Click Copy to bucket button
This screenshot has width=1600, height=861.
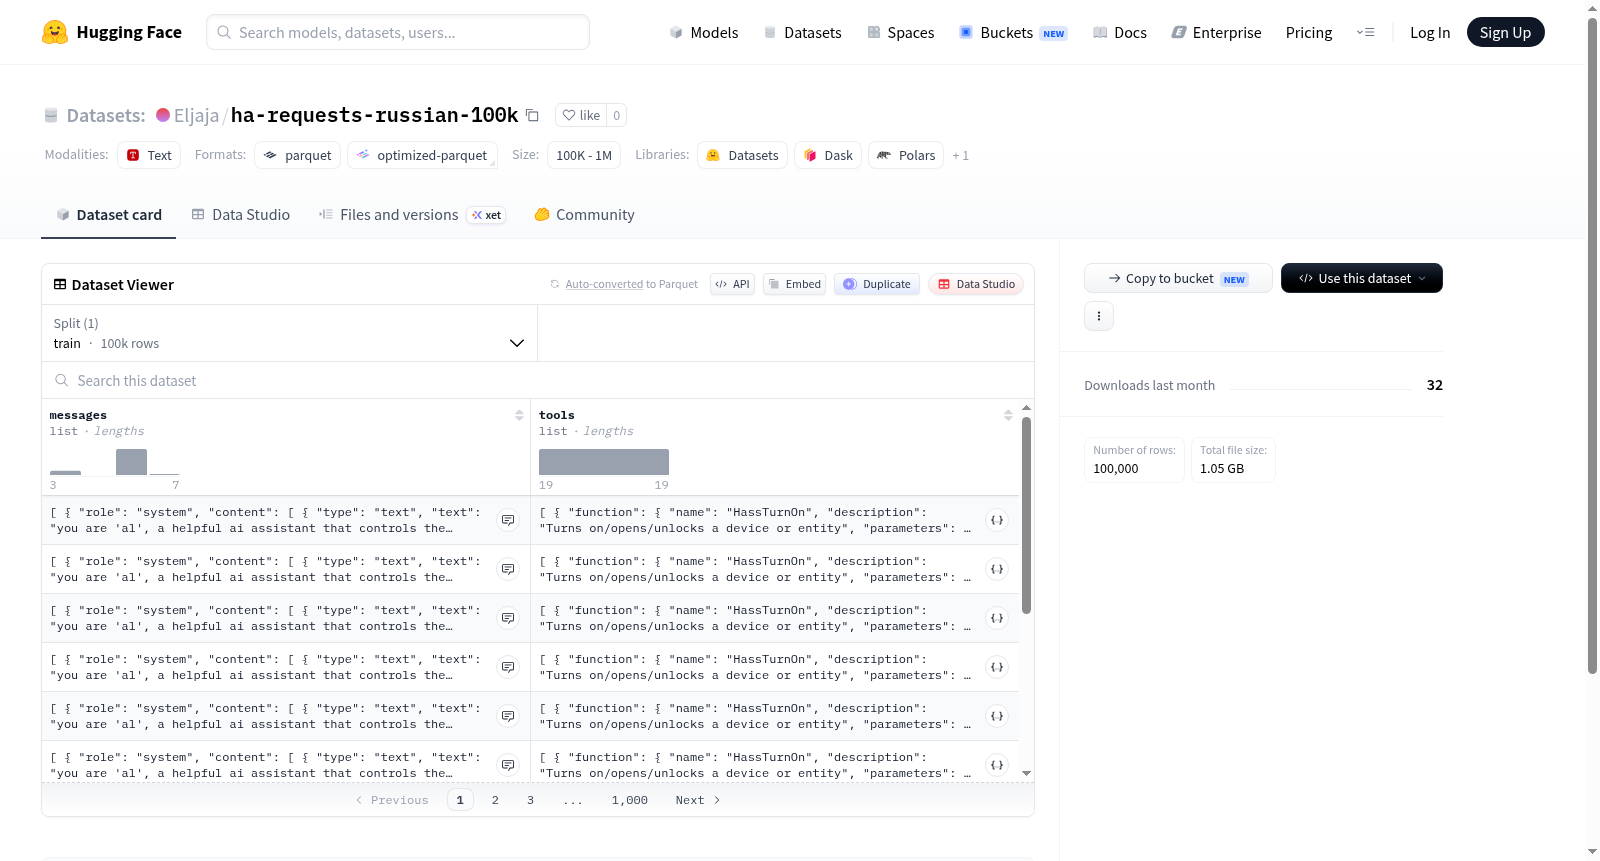tap(1178, 278)
